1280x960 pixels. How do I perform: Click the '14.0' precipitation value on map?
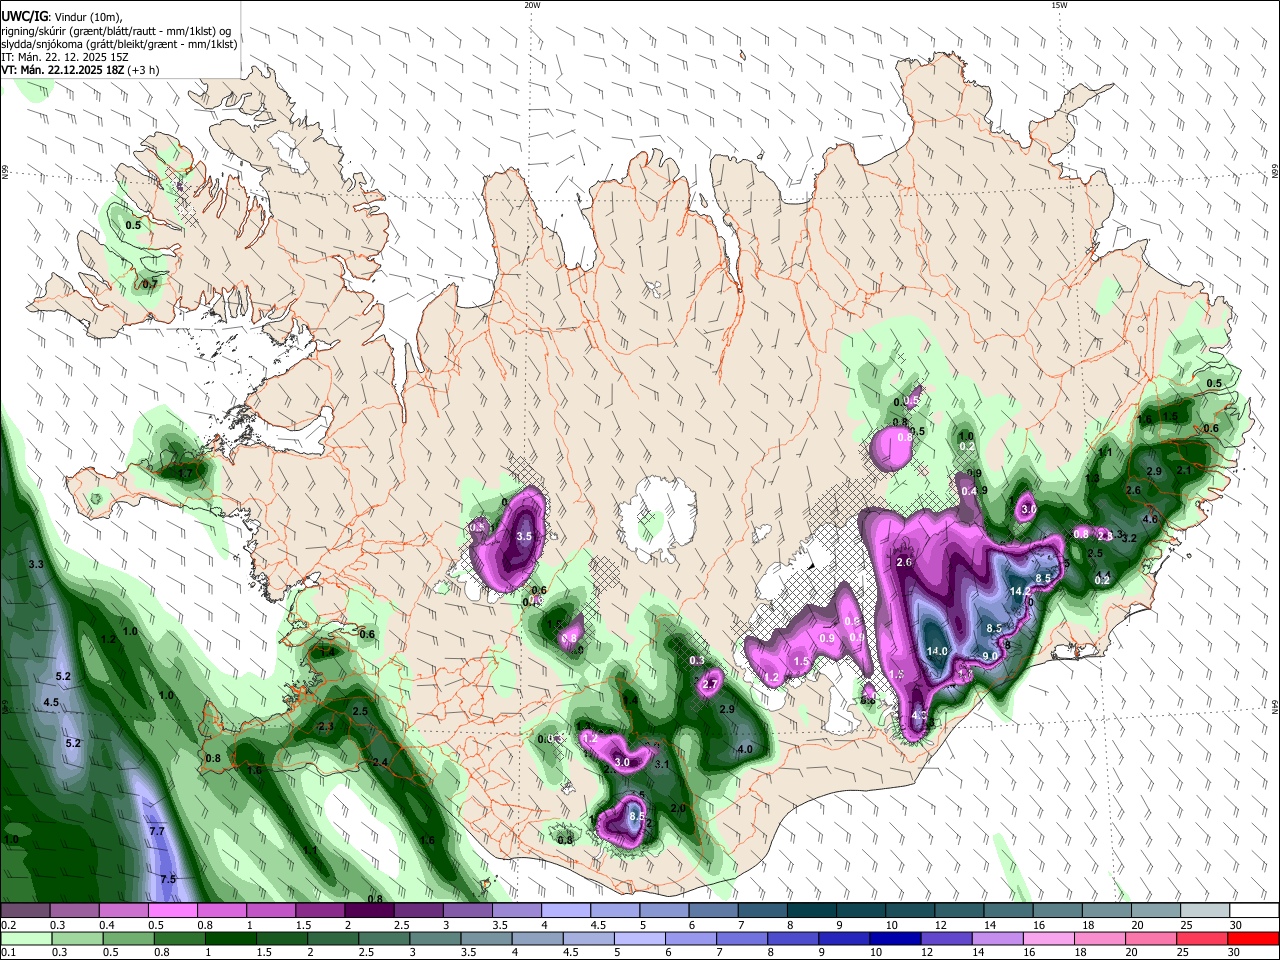pyautogui.click(x=937, y=651)
